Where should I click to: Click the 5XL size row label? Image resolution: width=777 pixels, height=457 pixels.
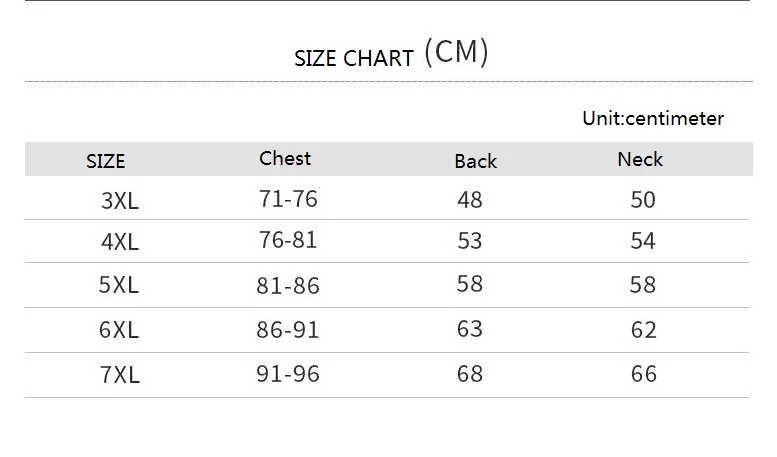(119, 285)
